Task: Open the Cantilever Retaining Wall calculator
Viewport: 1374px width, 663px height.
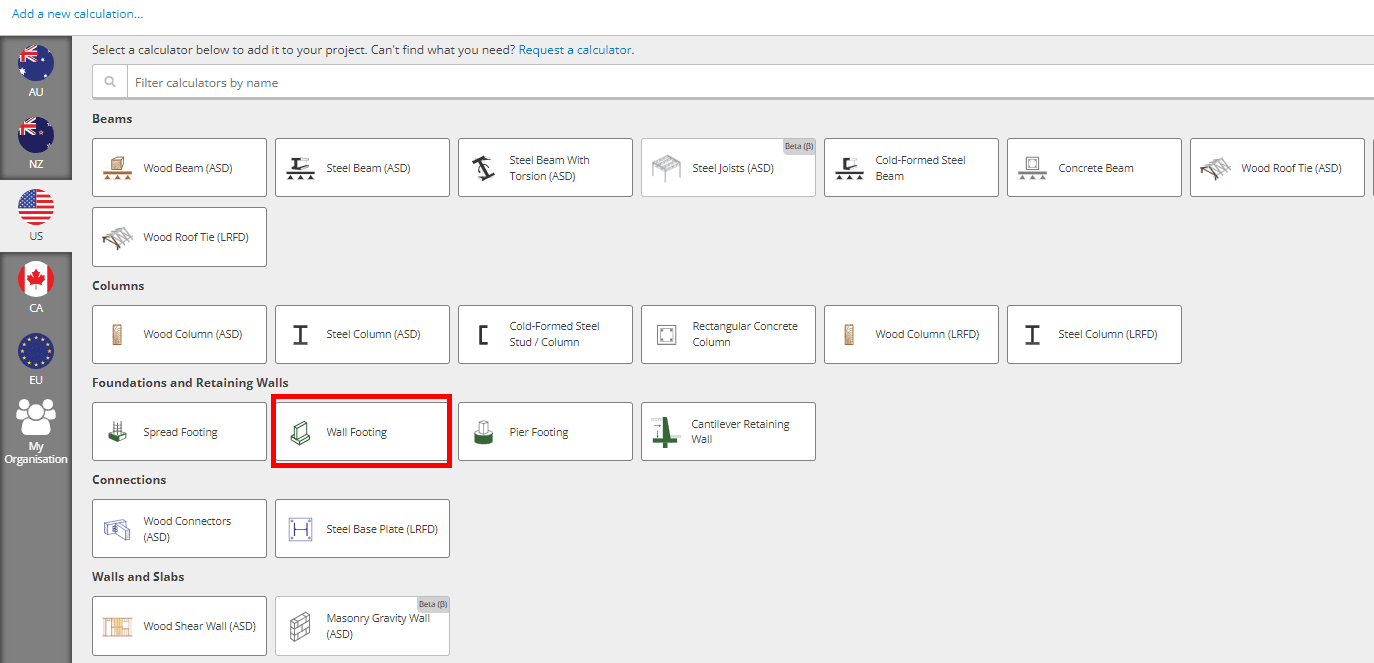Action: coord(728,432)
